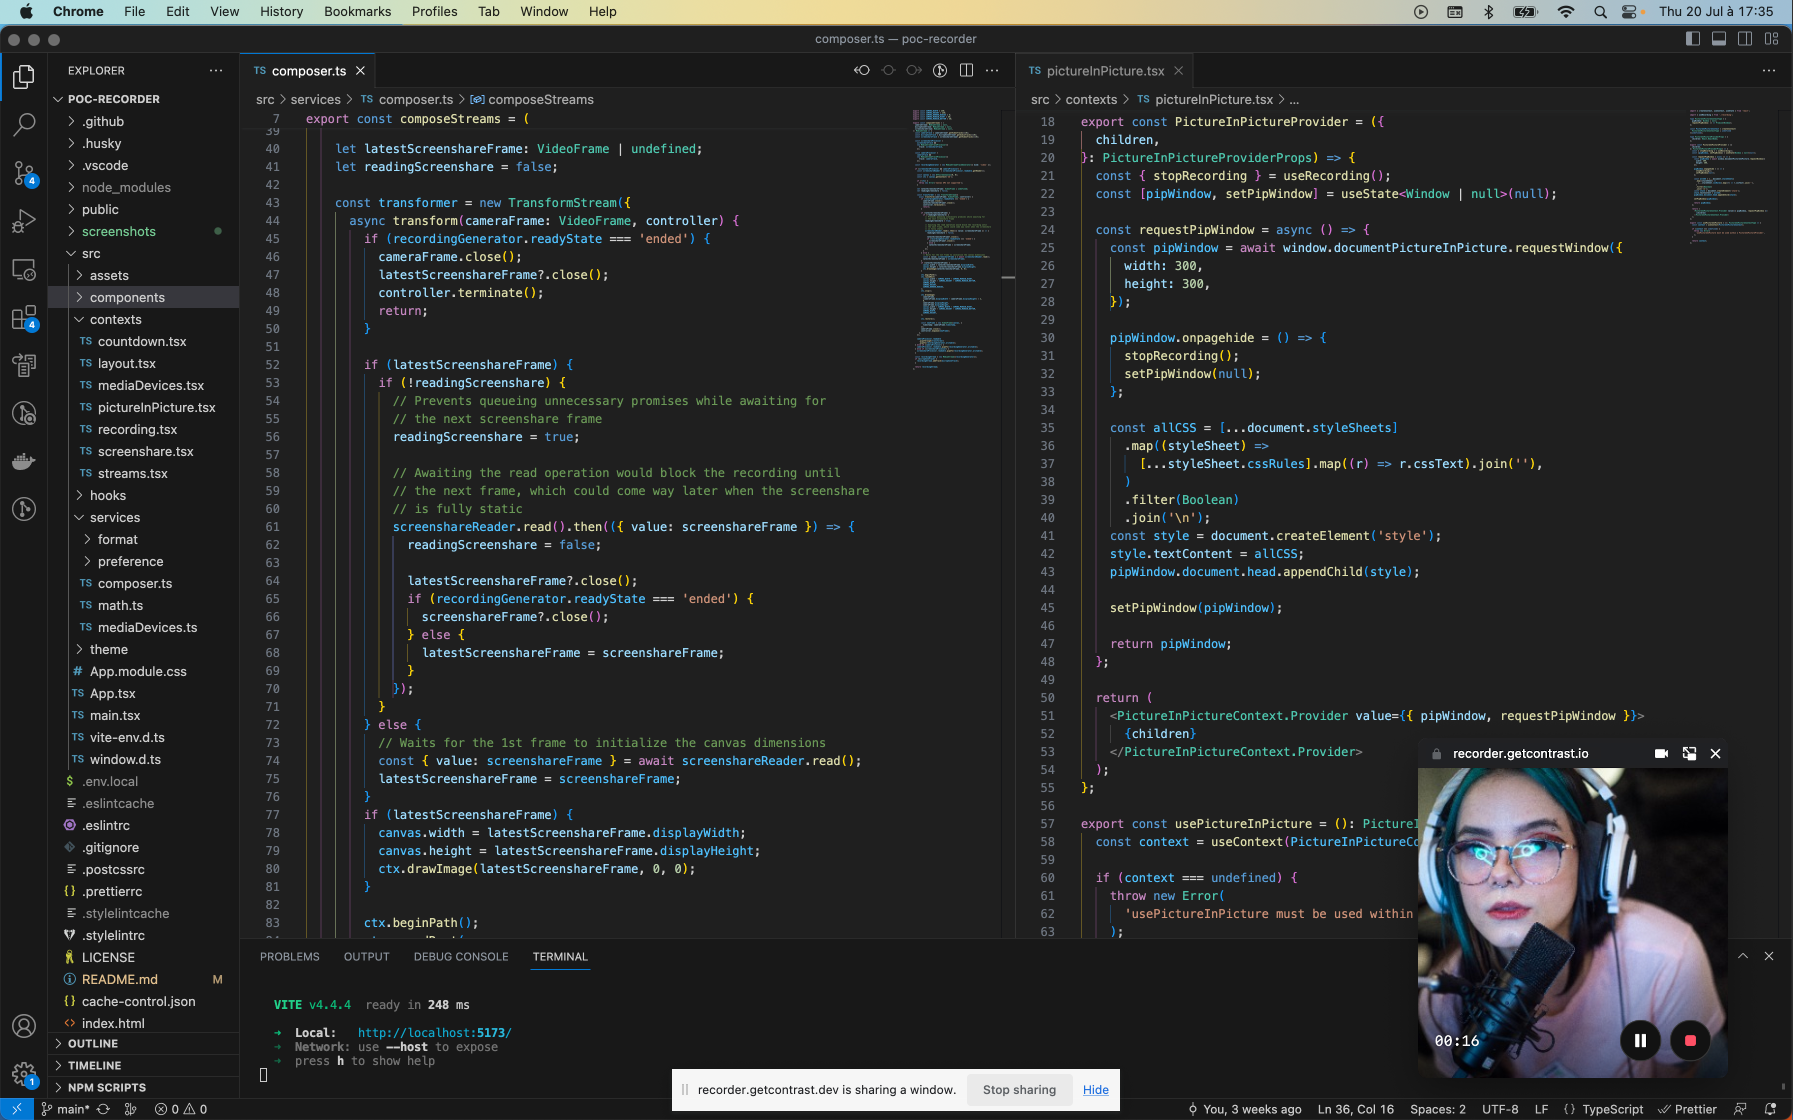1793x1120 pixels.
Task: Switch to the DEBUG CONSOLE tab
Action: [461, 957]
